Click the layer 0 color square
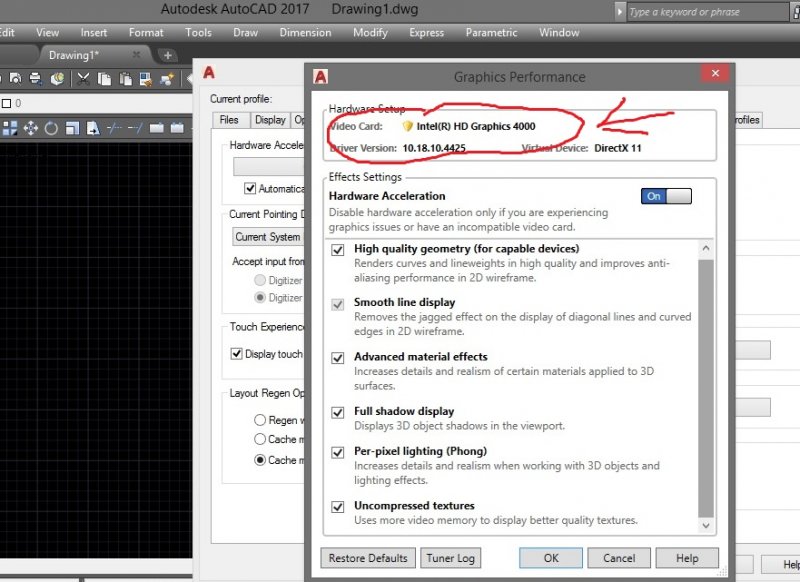The width and height of the screenshot is (800, 582). click(x=7, y=104)
